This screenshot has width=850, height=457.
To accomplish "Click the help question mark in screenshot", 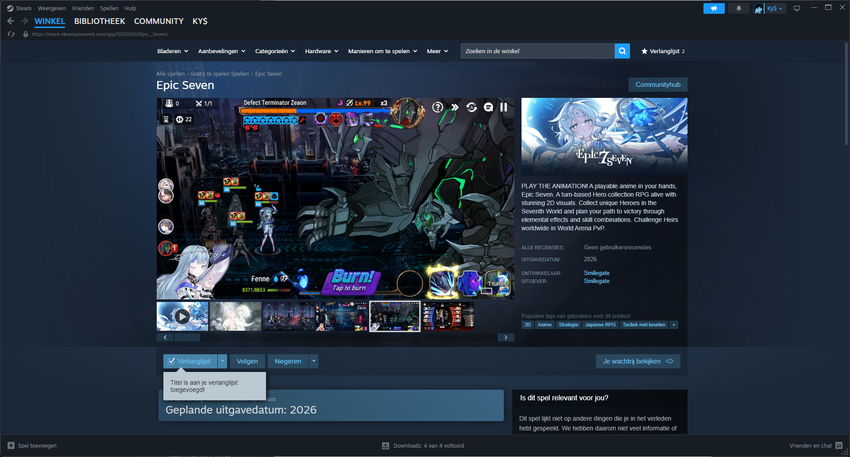I will coord(437,107).
